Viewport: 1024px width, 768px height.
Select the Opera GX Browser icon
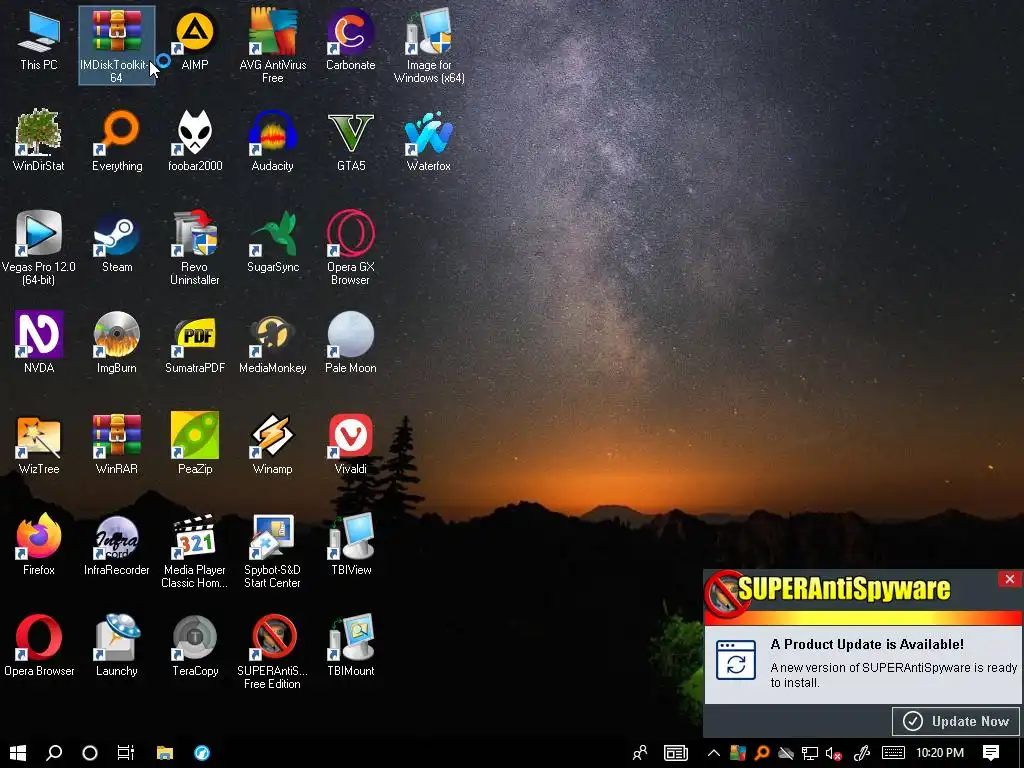pos(351,248)
